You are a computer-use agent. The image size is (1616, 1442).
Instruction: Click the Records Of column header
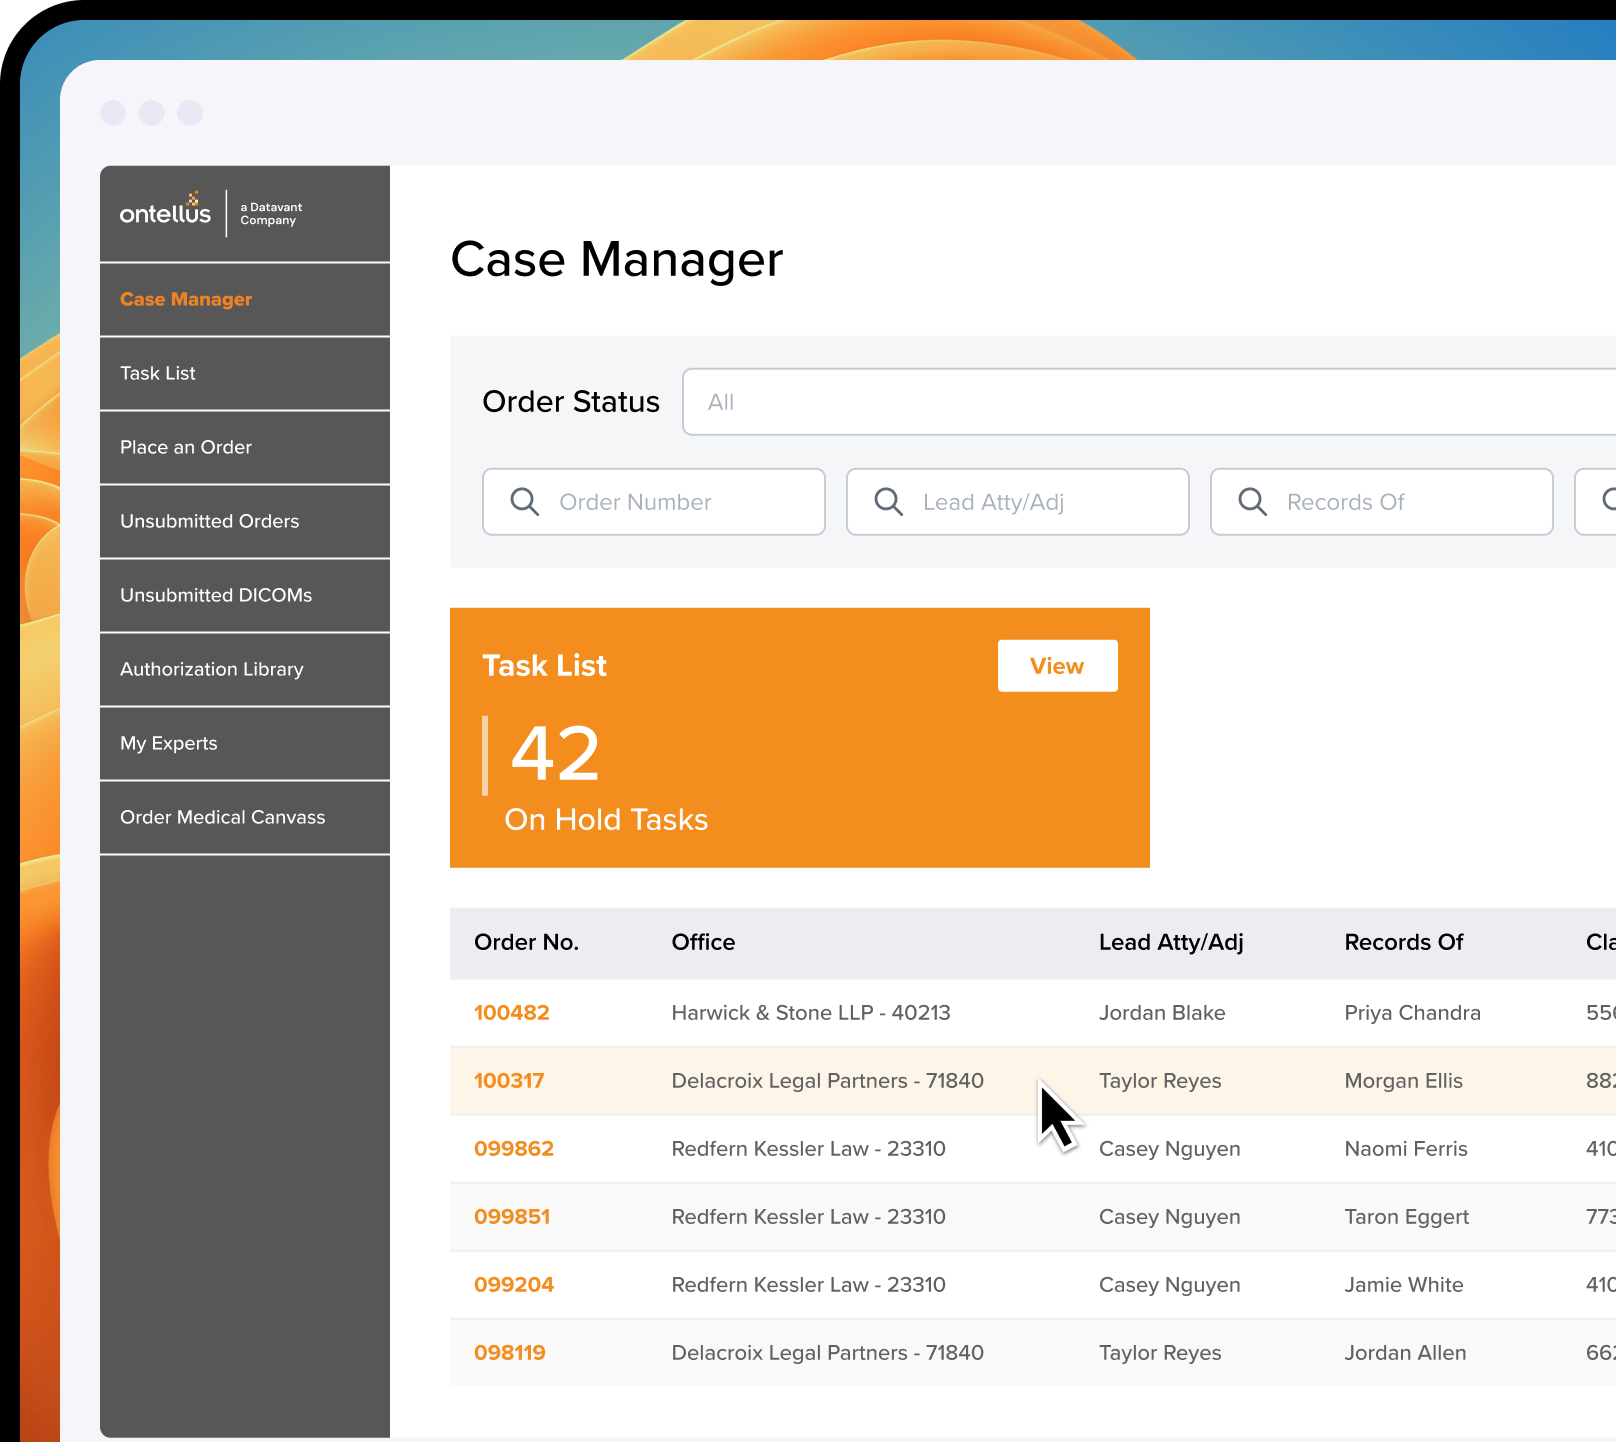(1404, 942)
